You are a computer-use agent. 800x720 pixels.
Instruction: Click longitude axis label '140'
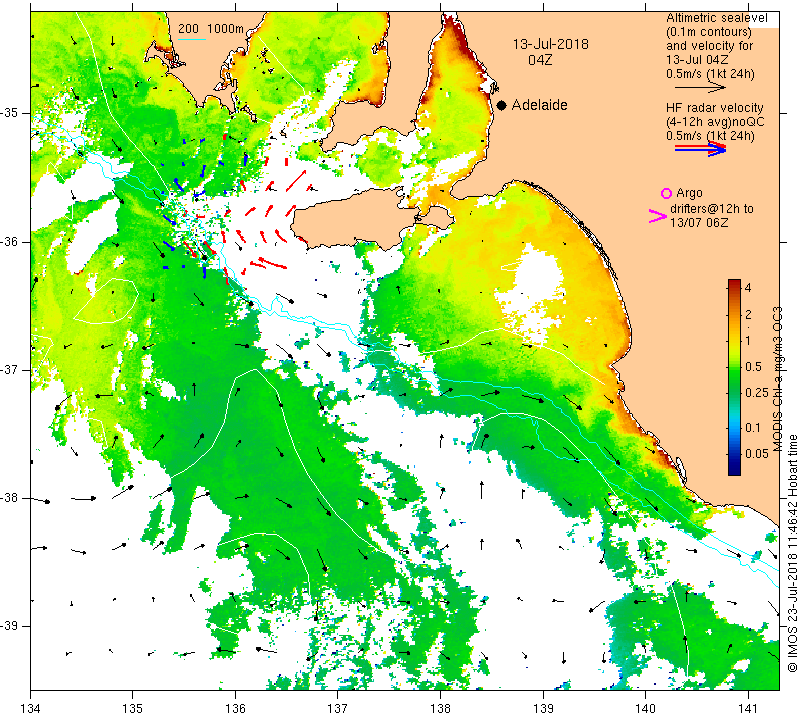coord(645,709)
